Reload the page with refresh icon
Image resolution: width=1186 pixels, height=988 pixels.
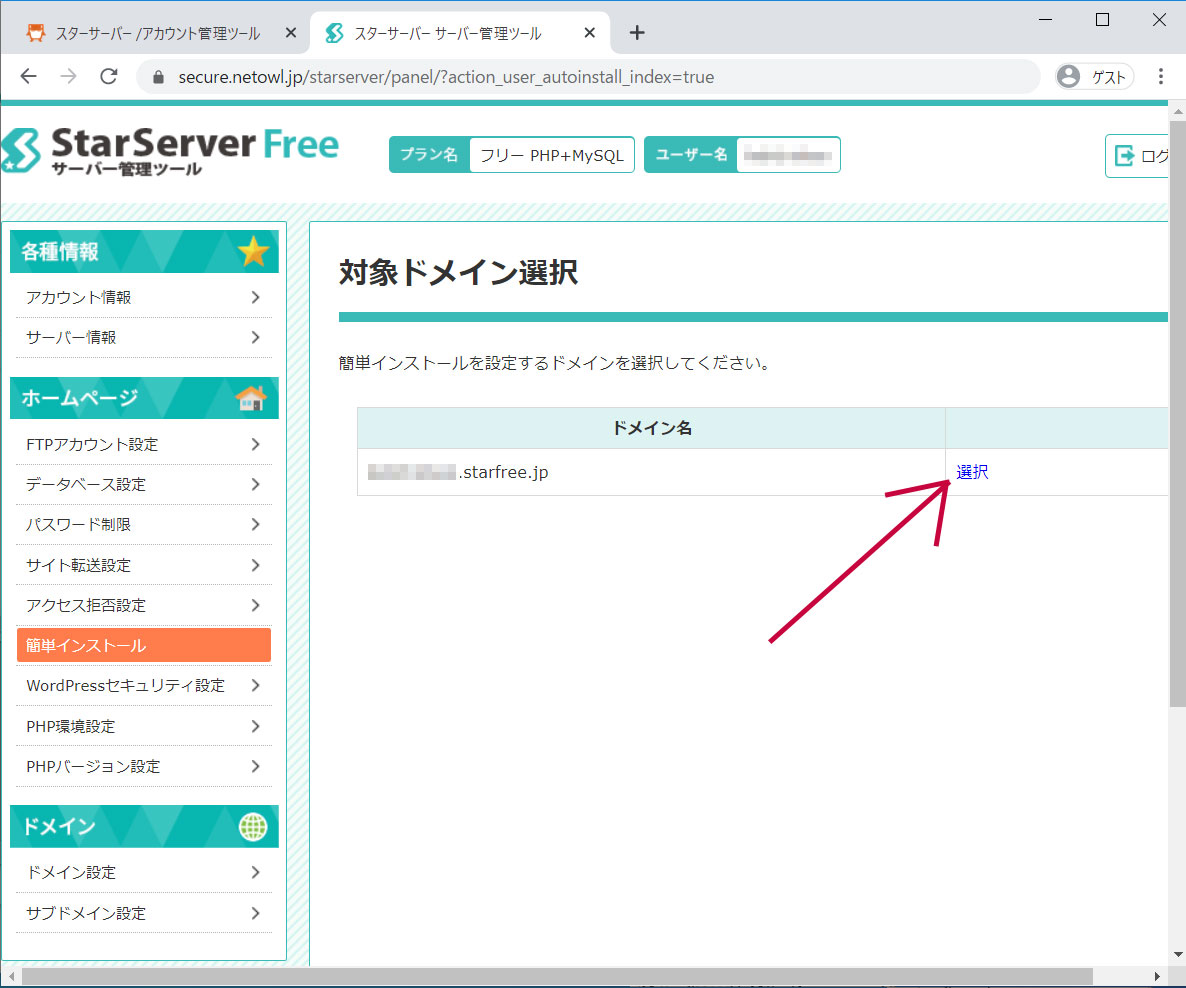(x=109, y=76)
